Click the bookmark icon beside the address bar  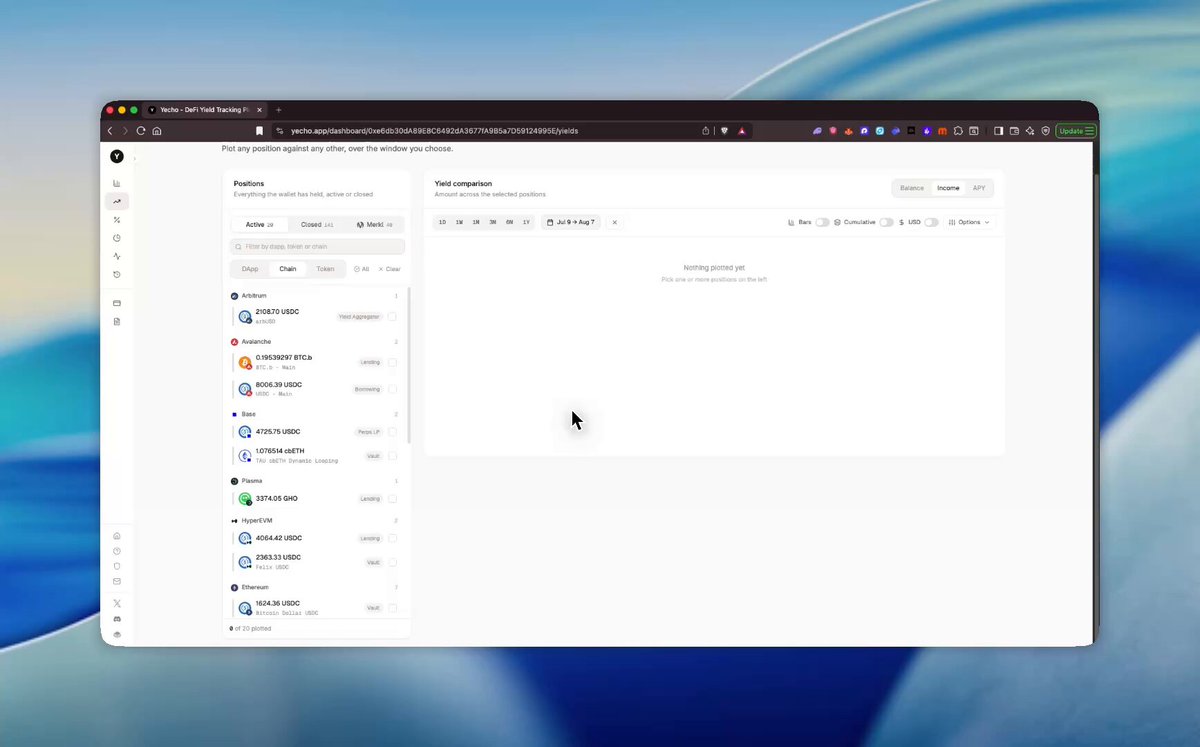pos(260,131)
